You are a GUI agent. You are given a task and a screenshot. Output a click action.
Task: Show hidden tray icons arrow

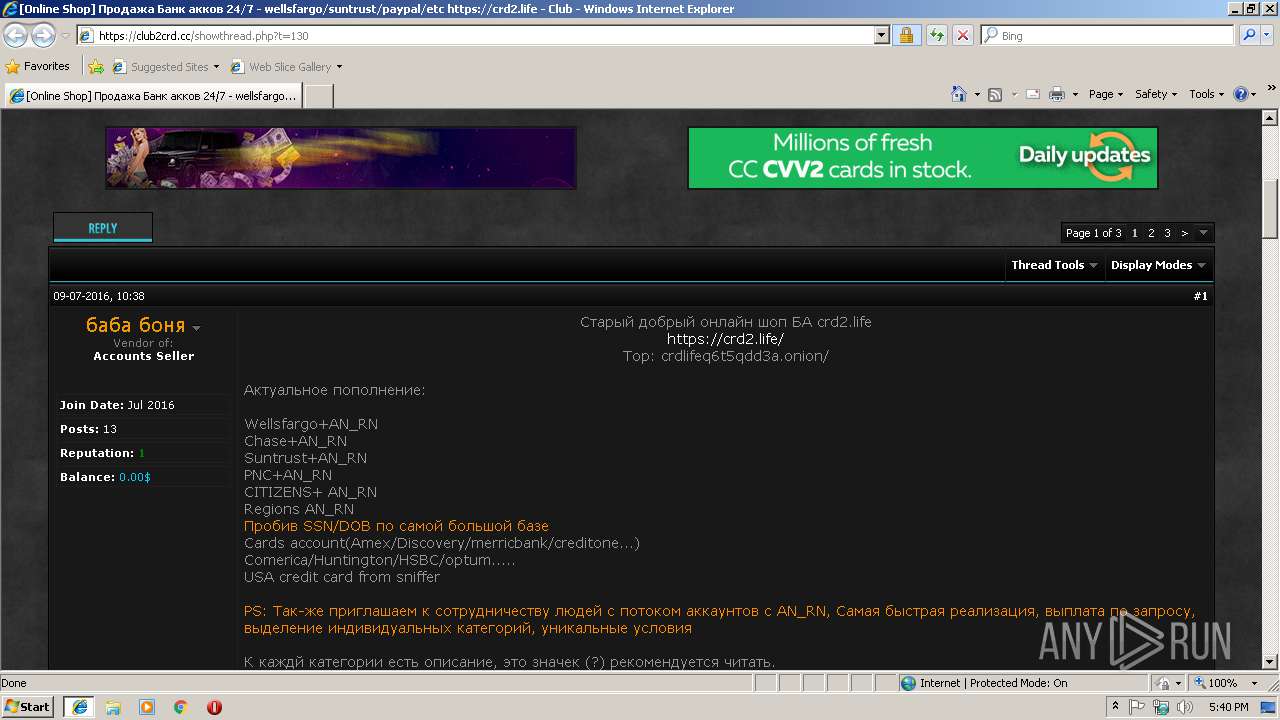(1115, 707)
